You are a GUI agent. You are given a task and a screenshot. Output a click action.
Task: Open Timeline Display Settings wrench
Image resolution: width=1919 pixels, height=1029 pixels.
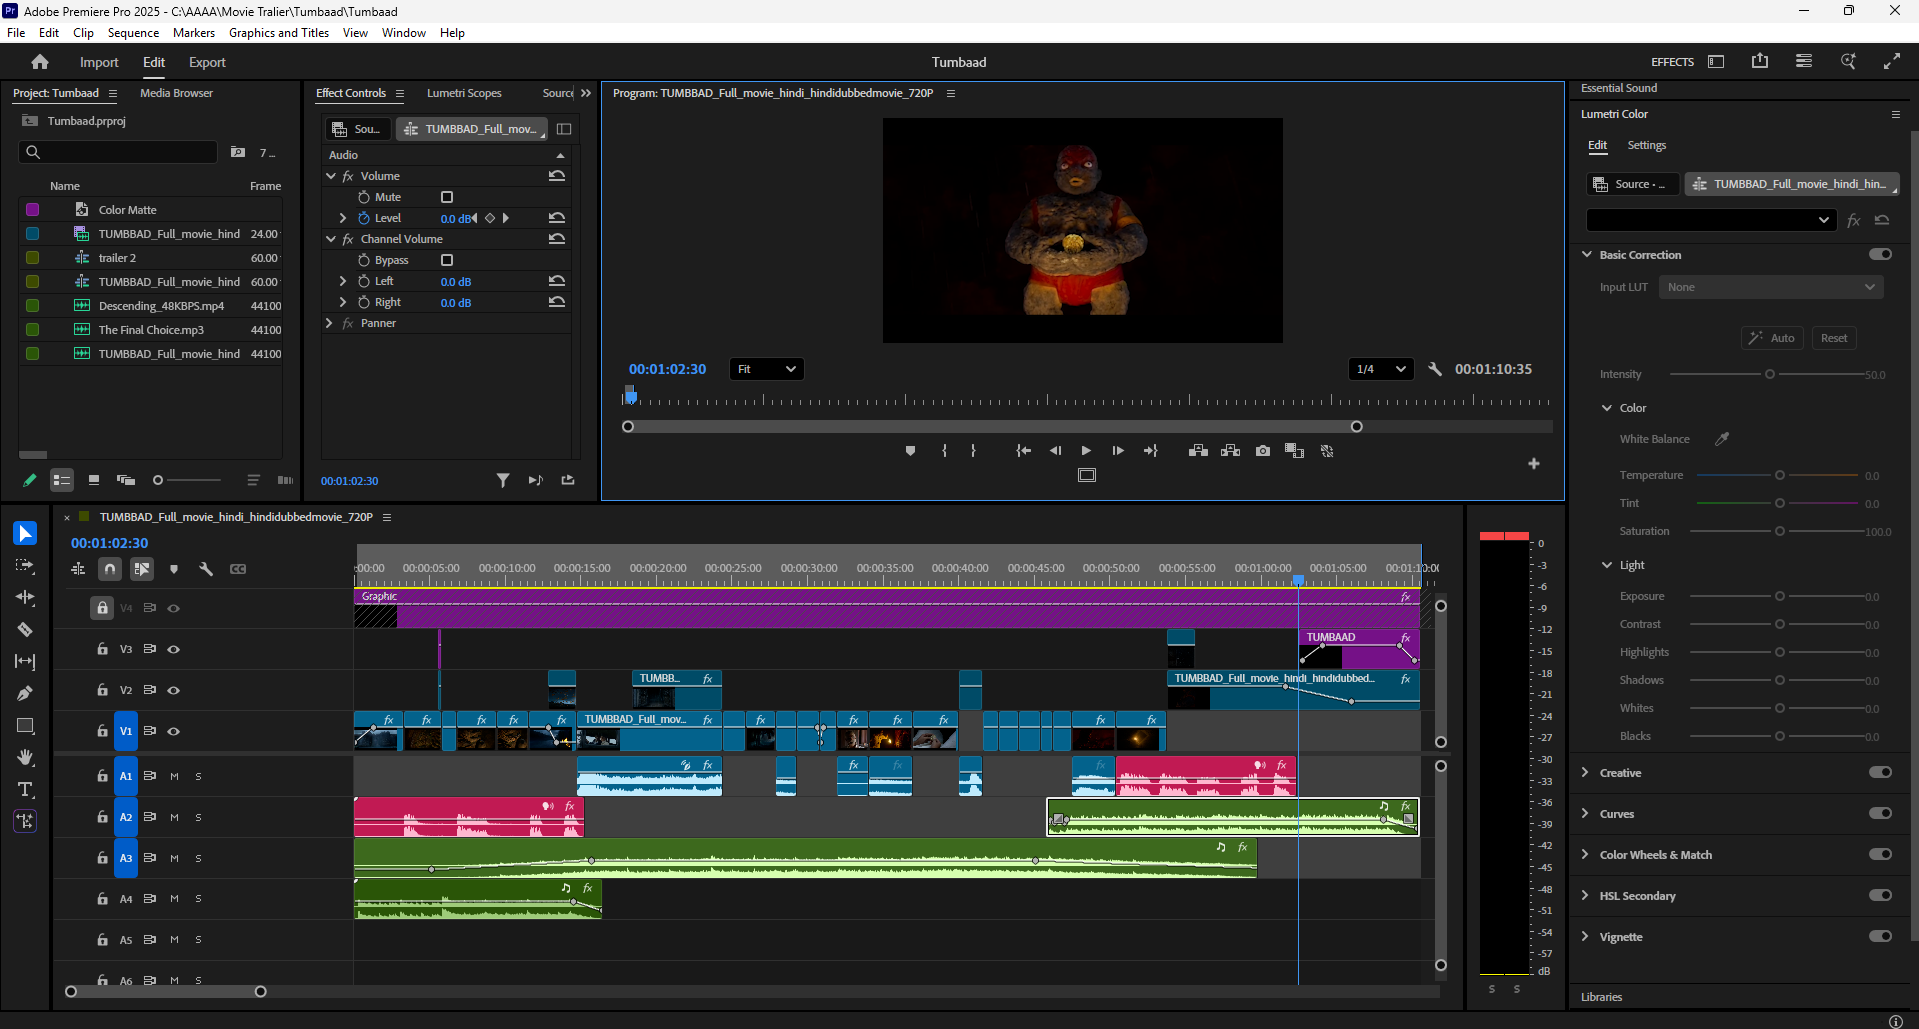(206, 569)
